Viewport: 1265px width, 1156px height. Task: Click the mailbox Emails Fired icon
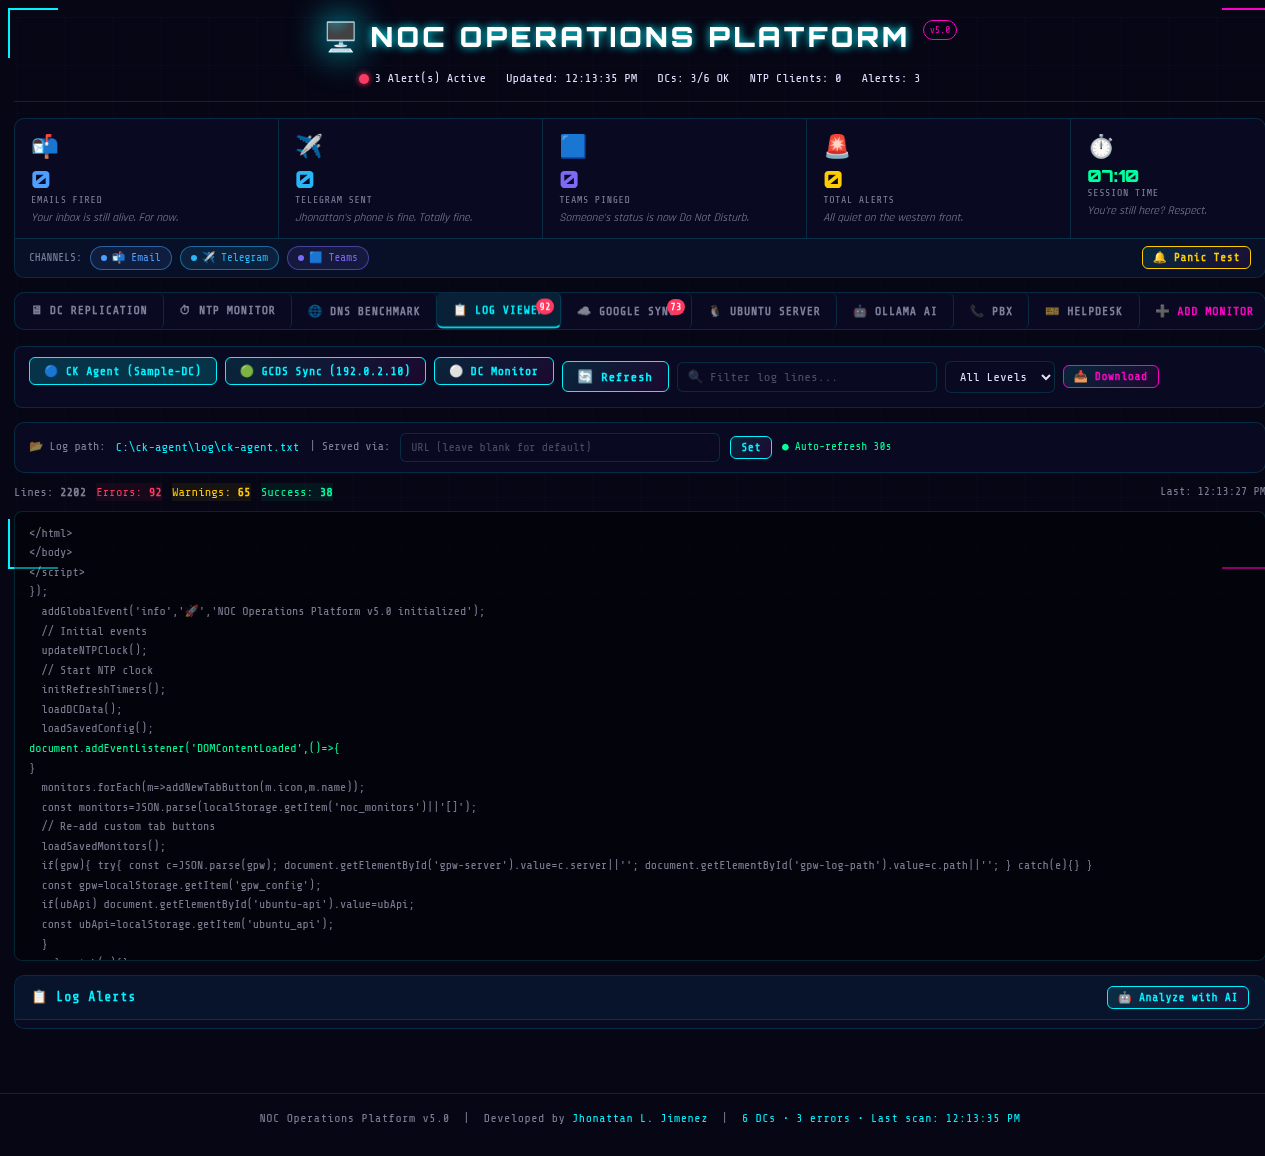click(44, 146)
